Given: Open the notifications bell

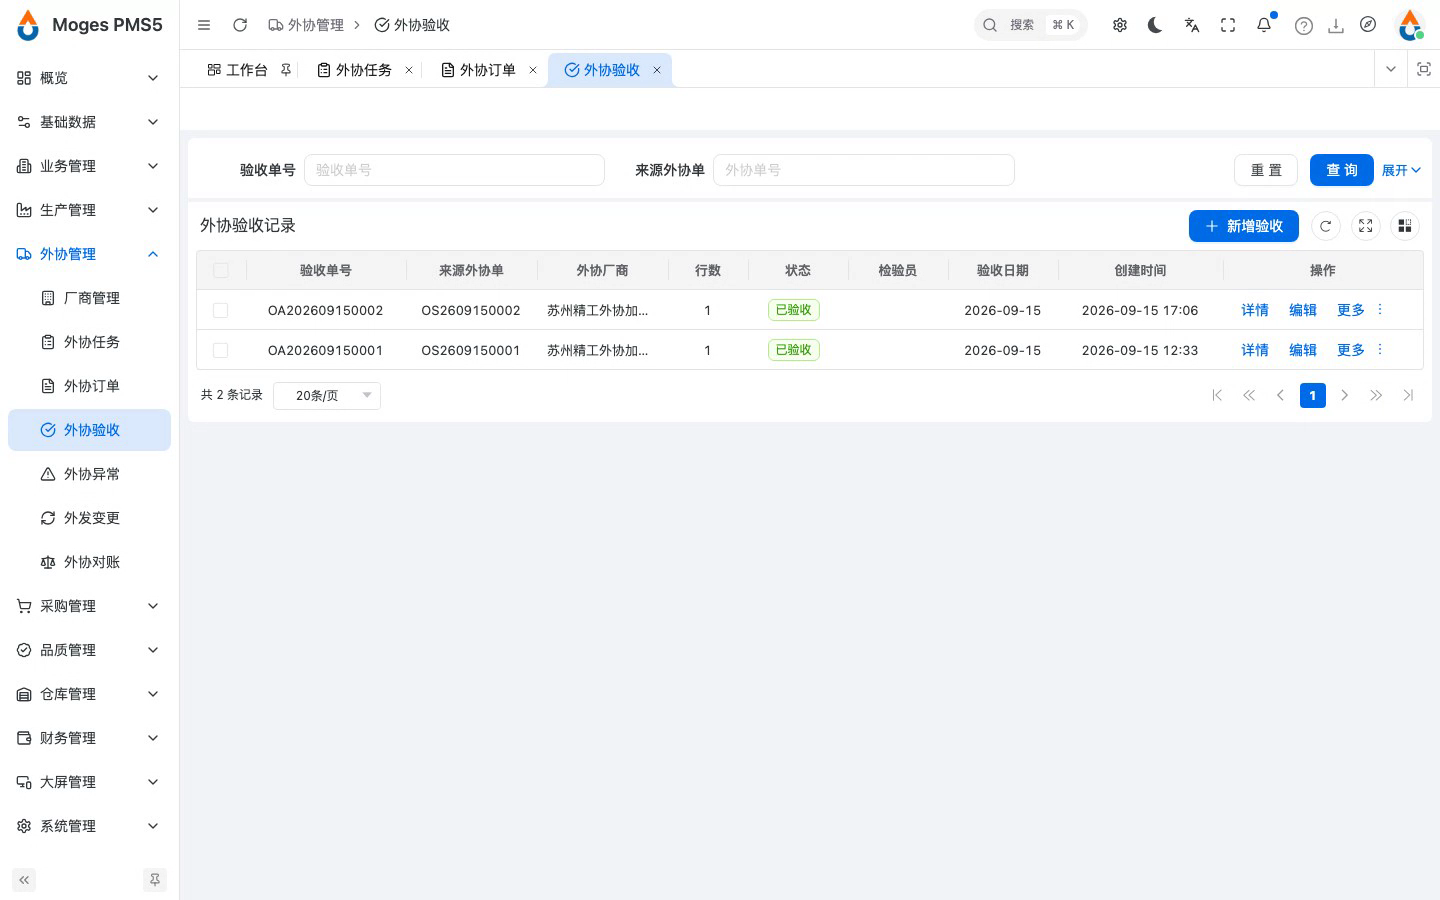Looking at the screenshot, I should [x=1264, y=25].
